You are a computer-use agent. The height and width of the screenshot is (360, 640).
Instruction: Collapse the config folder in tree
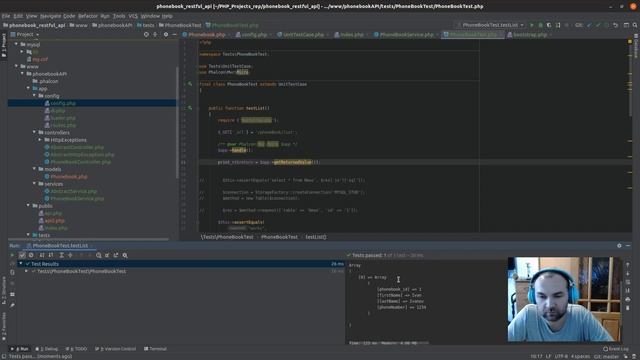(x=34, y=96)
